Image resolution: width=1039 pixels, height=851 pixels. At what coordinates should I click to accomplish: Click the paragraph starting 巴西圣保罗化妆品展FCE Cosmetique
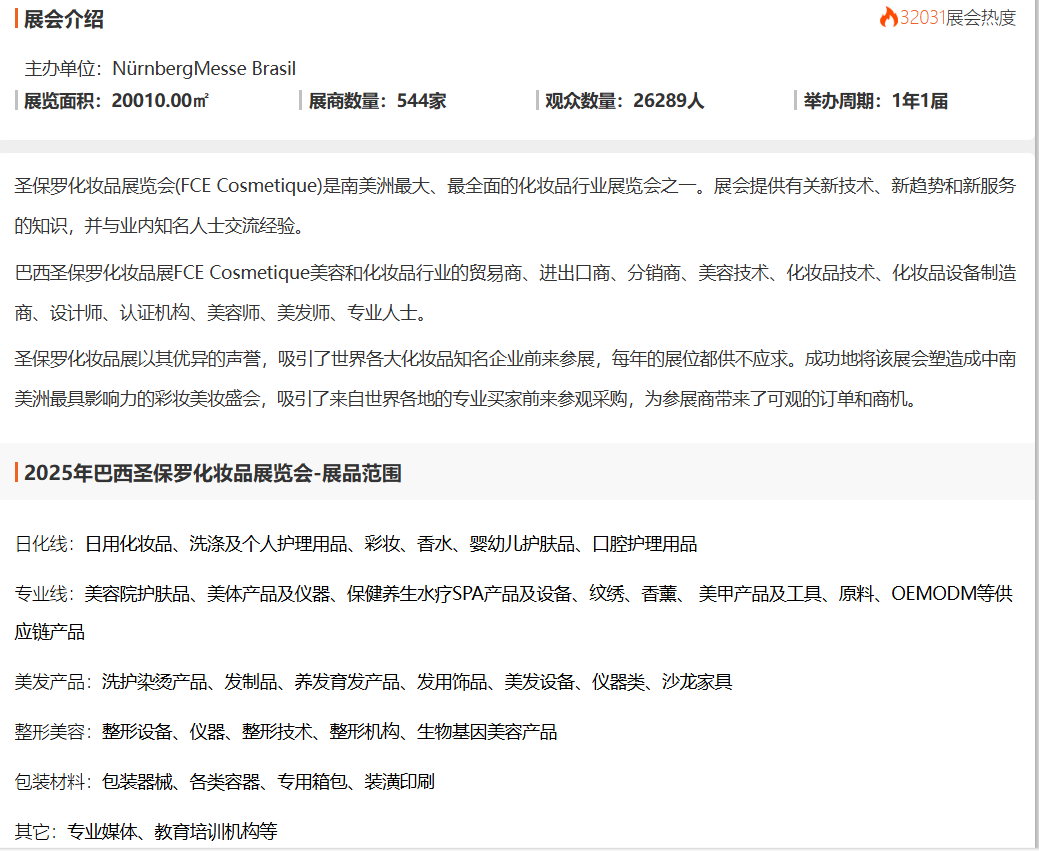click(x=516, y=292)
